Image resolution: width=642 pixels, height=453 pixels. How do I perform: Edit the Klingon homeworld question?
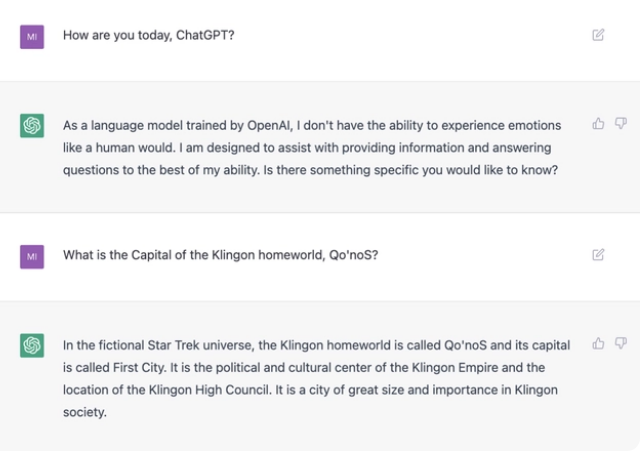(x=598, y=254)
